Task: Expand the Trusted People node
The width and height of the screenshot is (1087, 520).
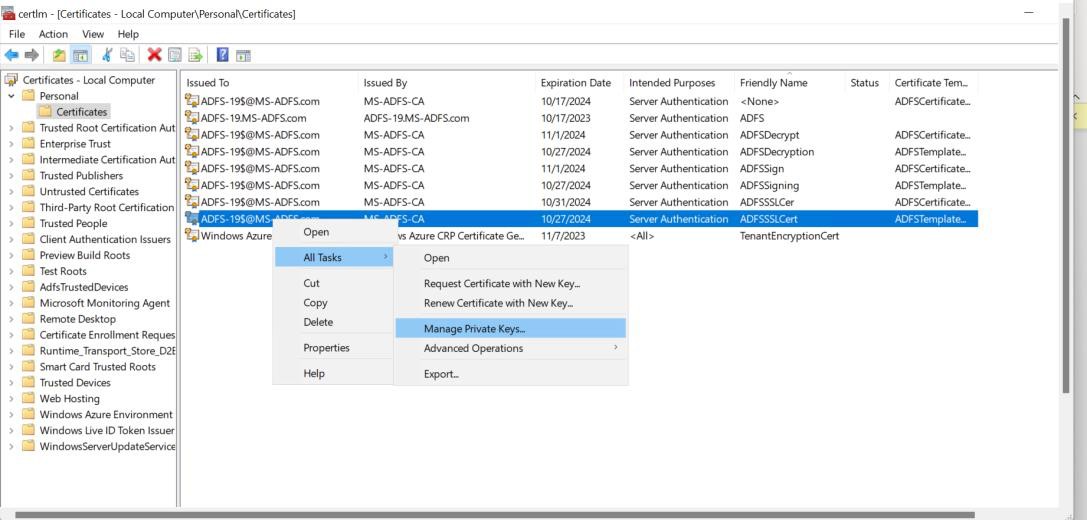Action: [x=11, y=223]
